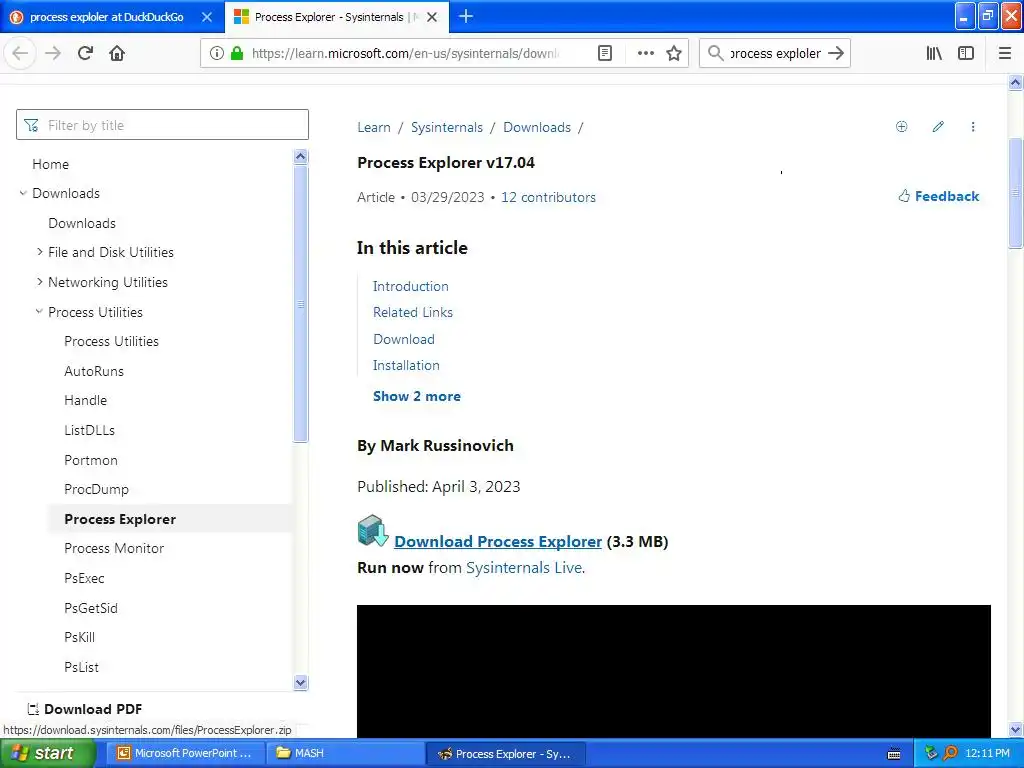Screen dimensions: 1024x768
Task: Expand File and Disk Utilities
Action: click(39, 252)
